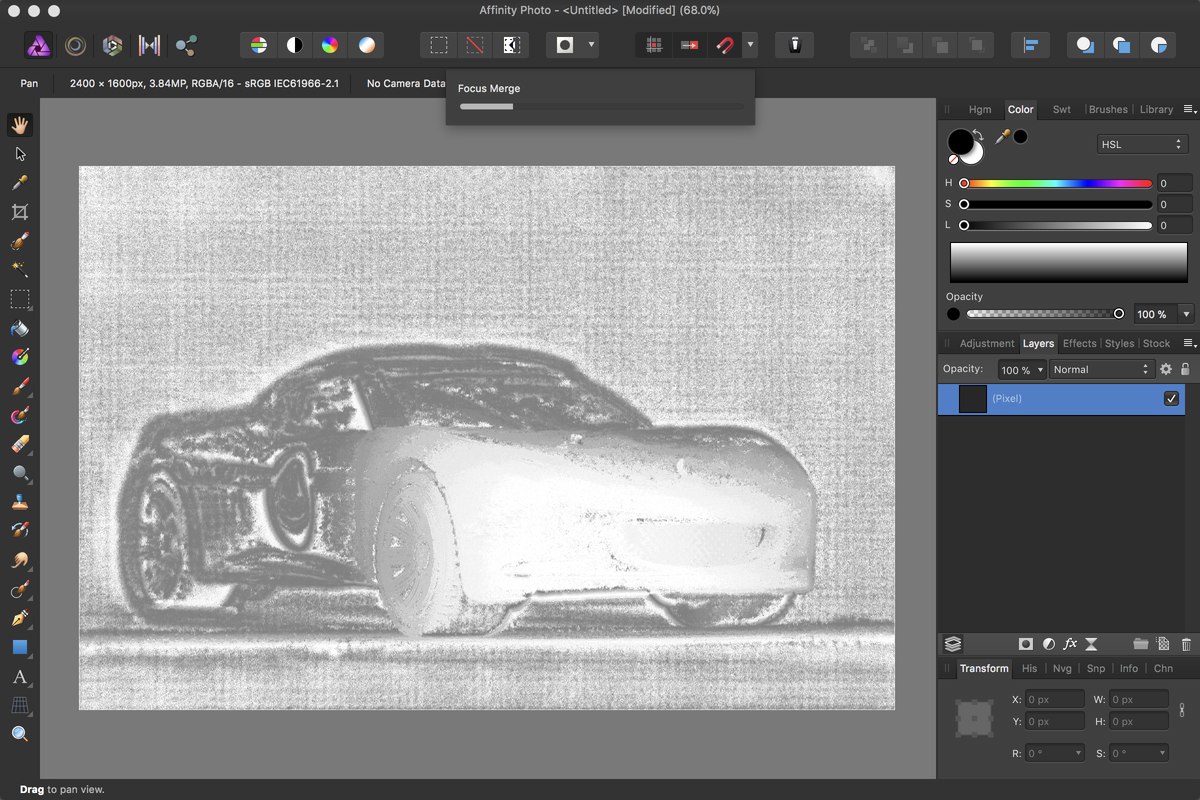Select the Crop tool

pyautogui.click(x=19, y=212)
